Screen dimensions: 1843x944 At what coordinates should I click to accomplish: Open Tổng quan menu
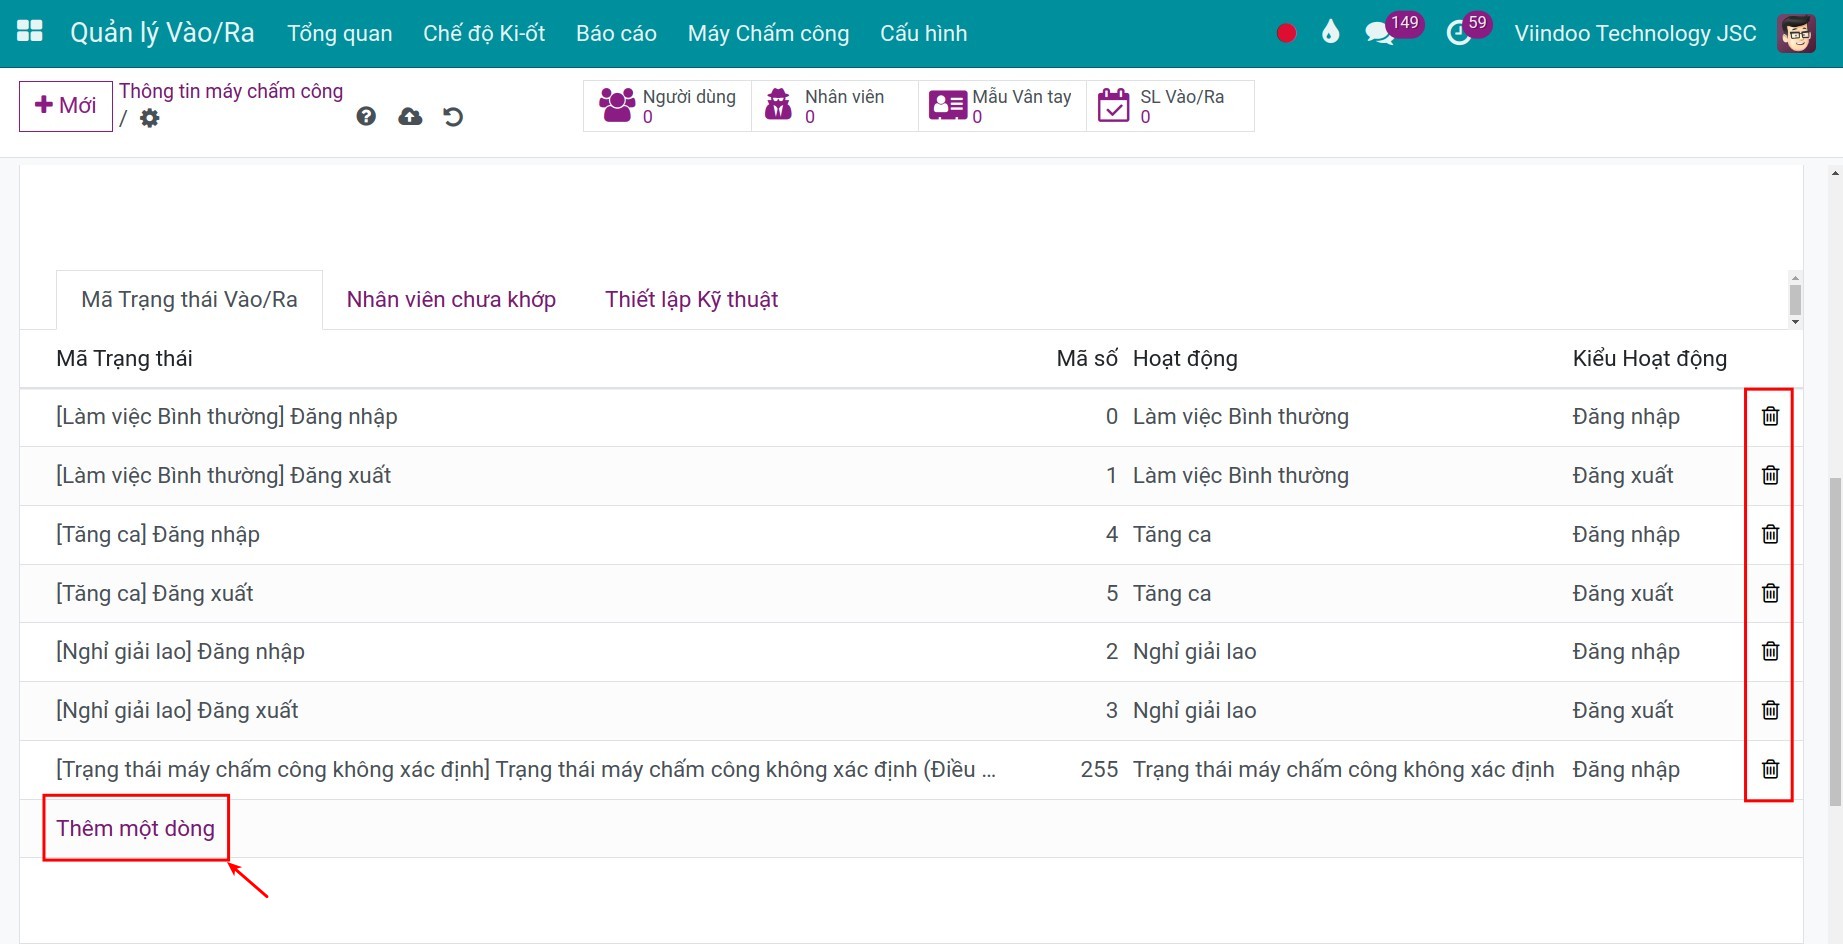coord(340,33)
